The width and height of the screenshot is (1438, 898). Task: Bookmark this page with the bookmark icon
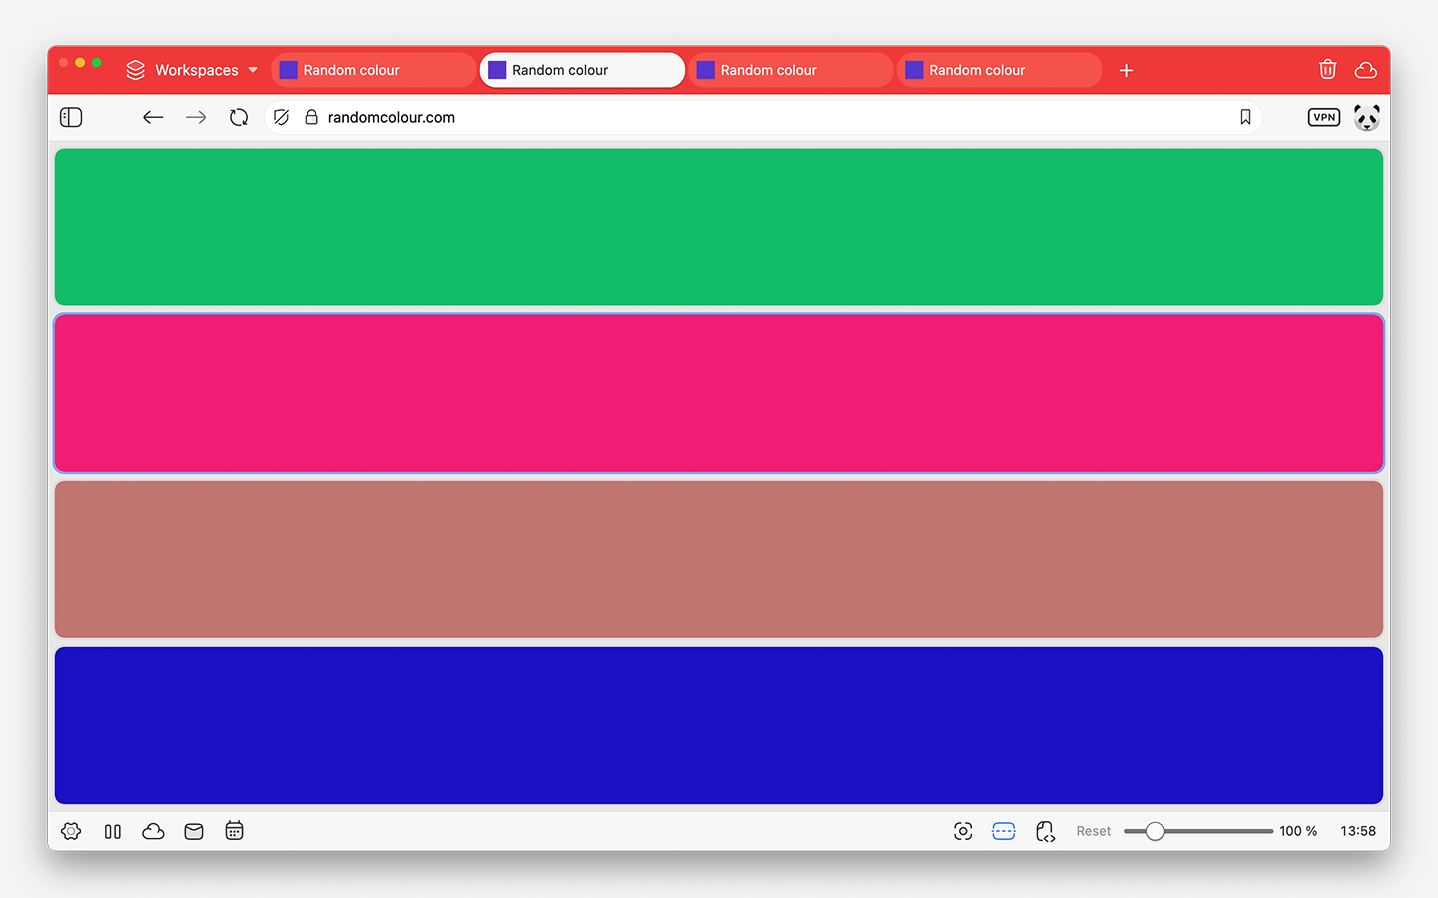[1245, 117]
